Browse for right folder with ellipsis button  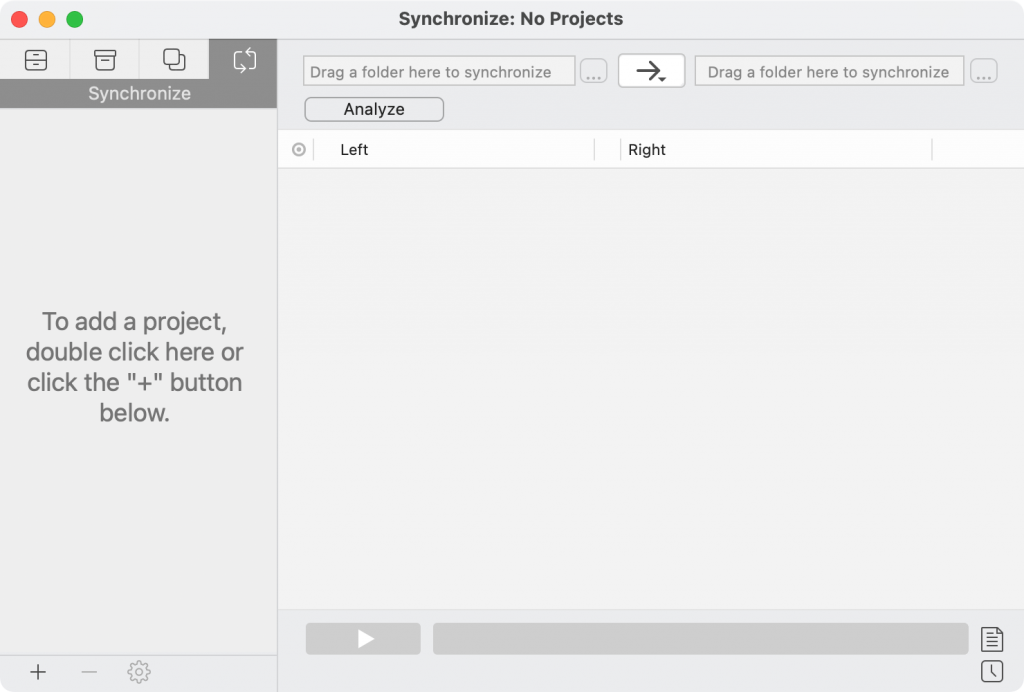984,72
